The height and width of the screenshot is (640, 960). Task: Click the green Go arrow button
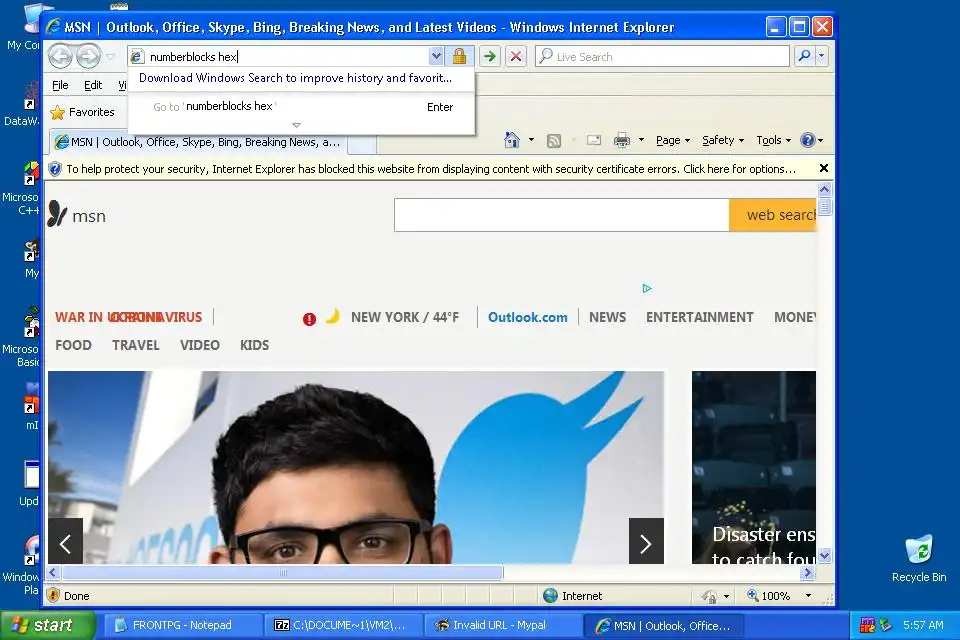(490, 56)
